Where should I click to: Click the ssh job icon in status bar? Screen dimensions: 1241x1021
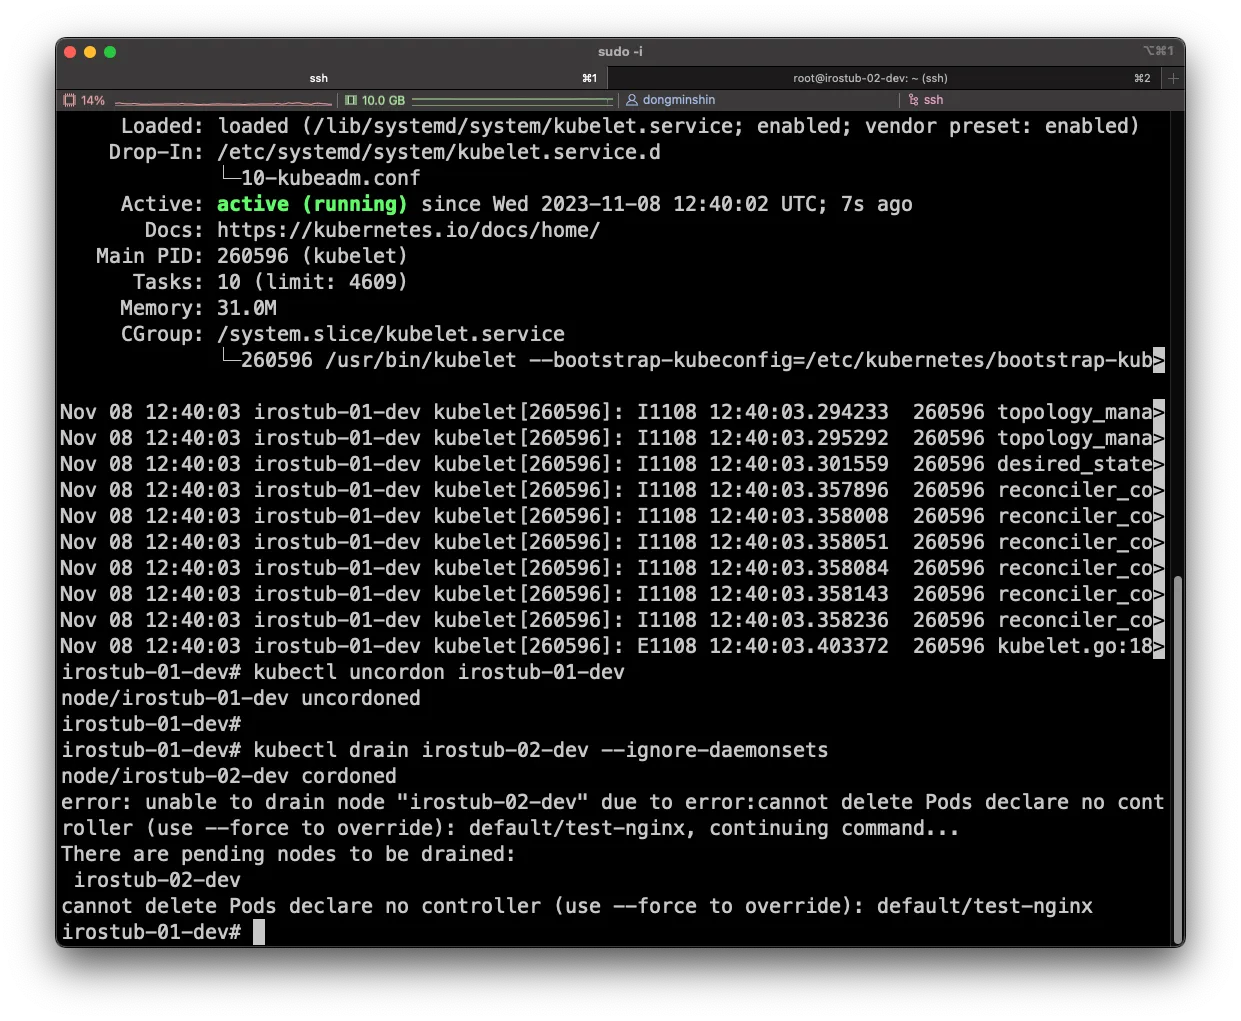[x=913, y=100]
